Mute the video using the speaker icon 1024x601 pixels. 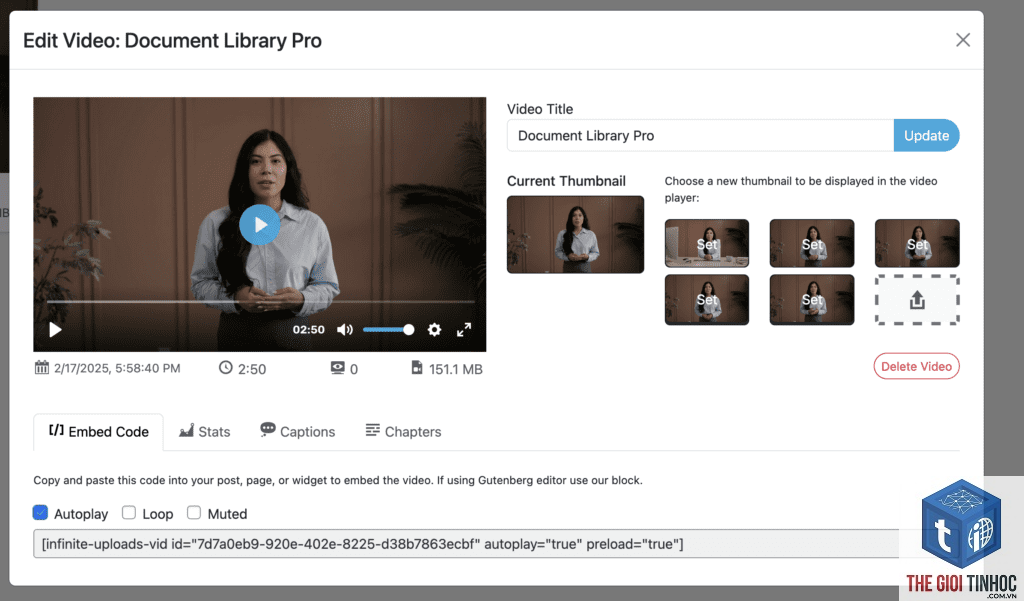[x=345, y=330]
